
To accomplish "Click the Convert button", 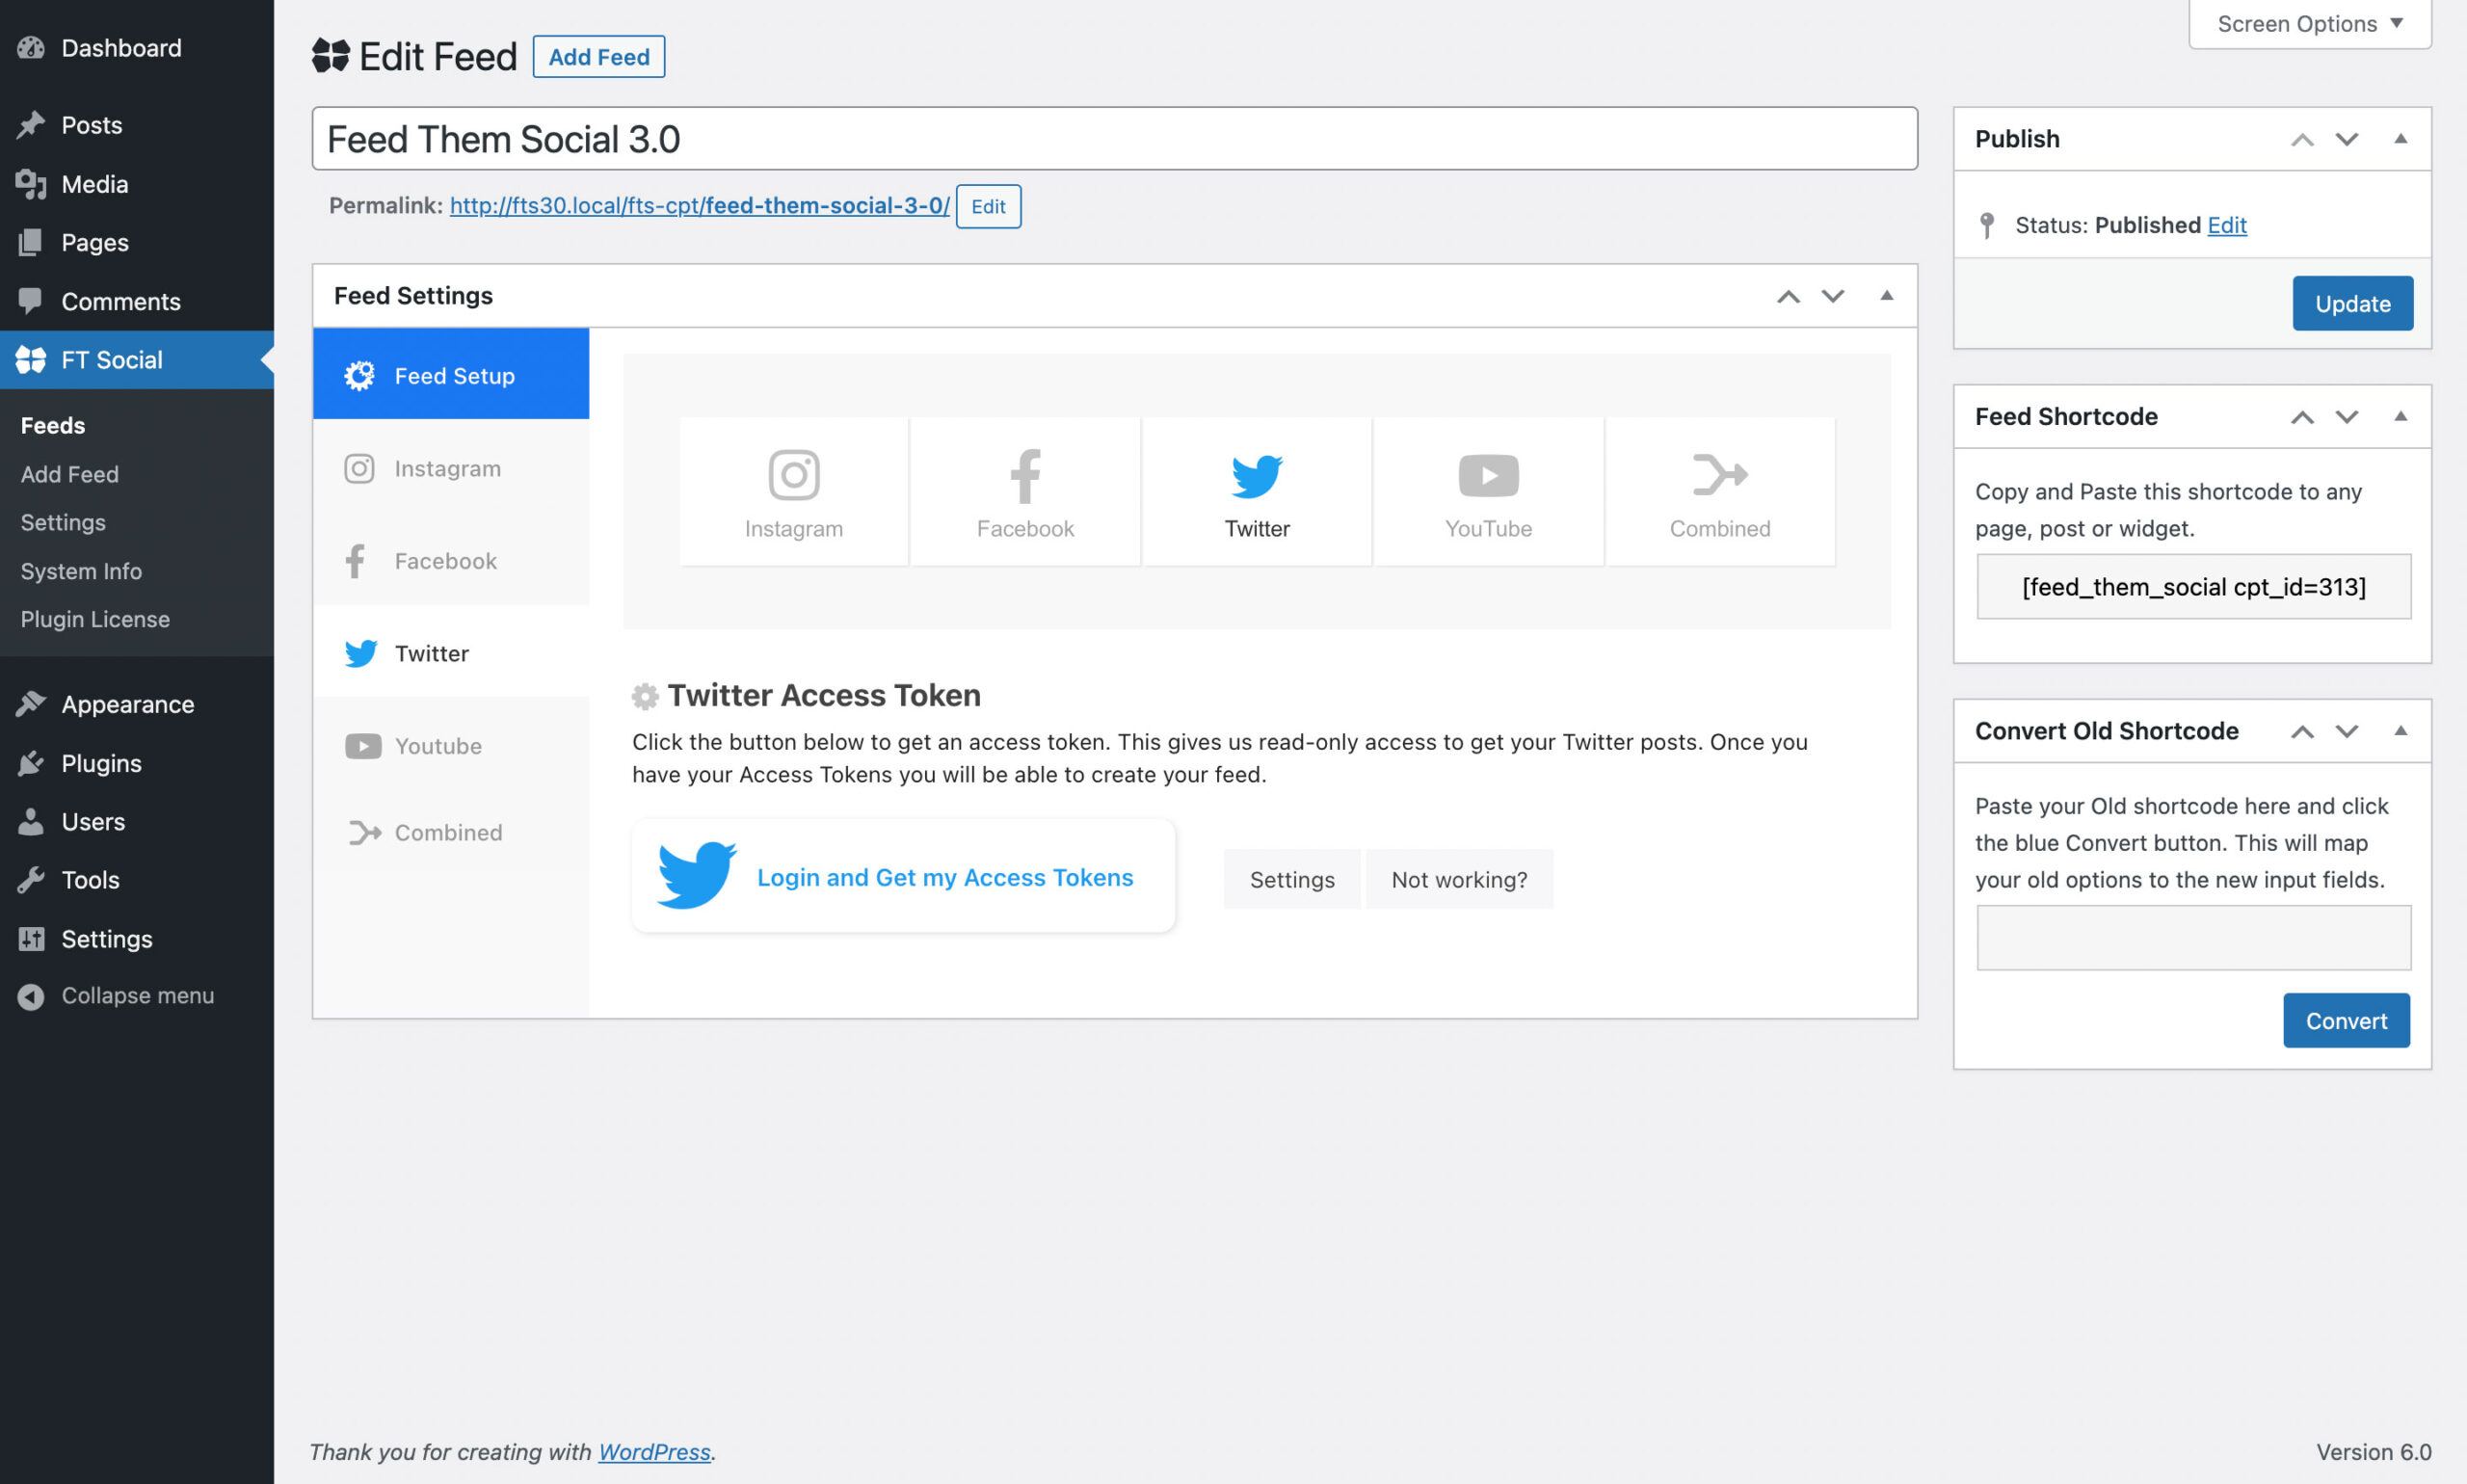I will point(2346,1020).
